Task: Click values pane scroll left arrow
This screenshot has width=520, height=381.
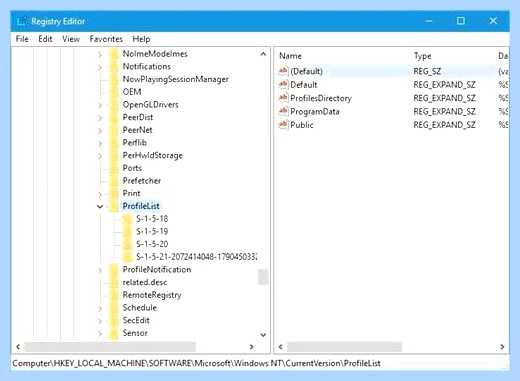Action: (x=281, y=347)
